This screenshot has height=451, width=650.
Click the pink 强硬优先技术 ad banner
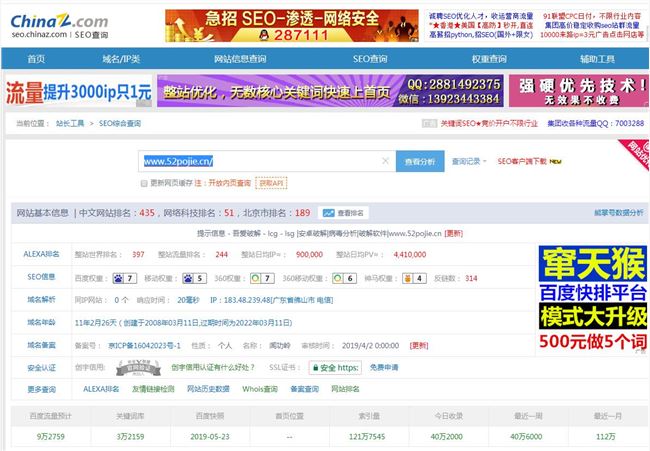[579, 91]
